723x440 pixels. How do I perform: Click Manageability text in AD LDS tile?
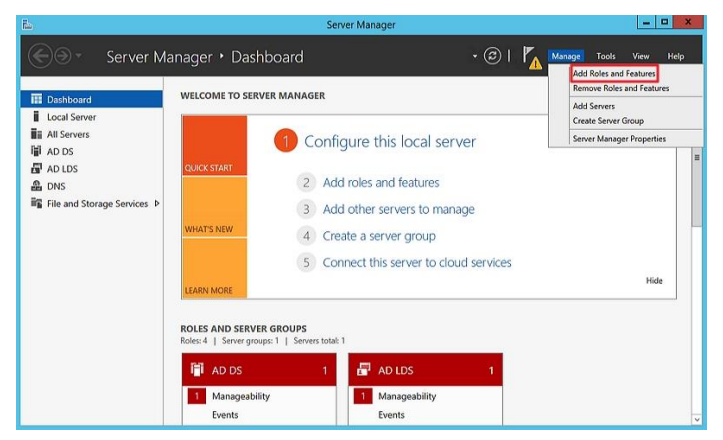407,396
